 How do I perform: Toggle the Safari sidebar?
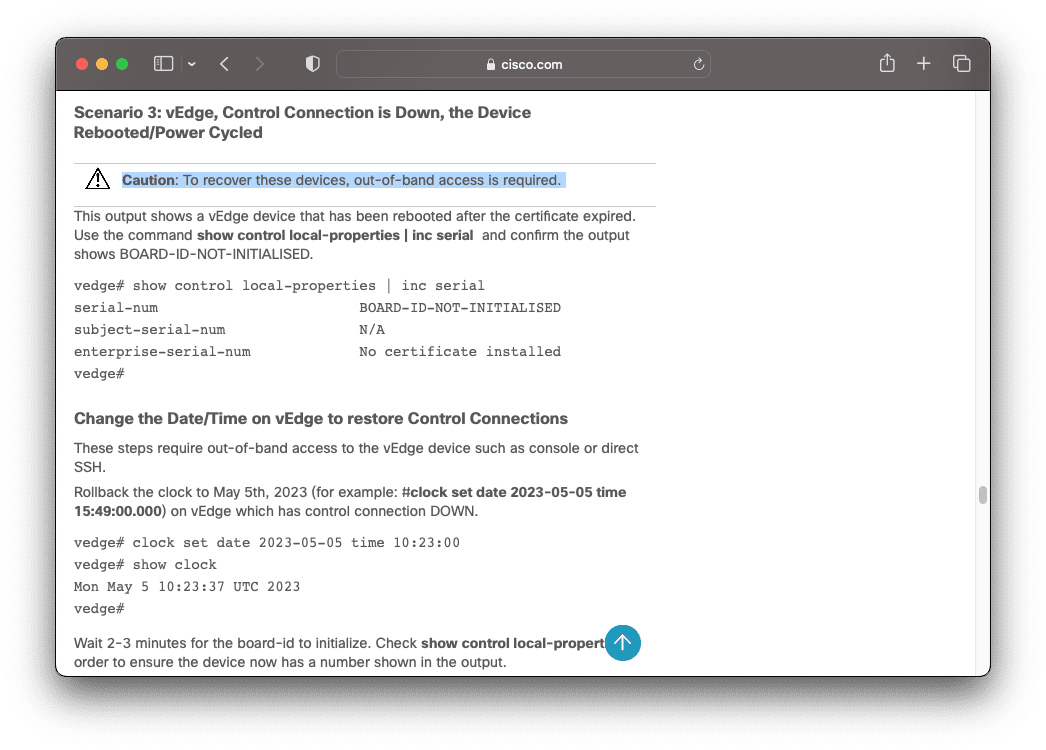pos(163,64)
